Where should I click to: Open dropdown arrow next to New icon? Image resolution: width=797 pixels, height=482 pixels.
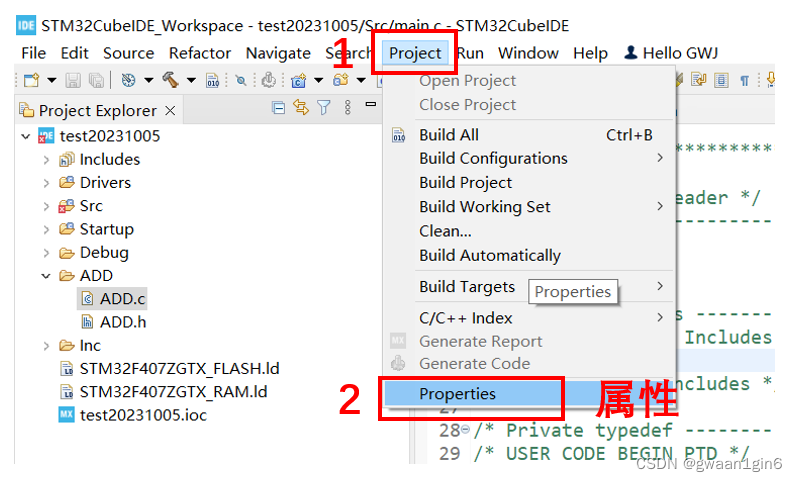(52, 80)
